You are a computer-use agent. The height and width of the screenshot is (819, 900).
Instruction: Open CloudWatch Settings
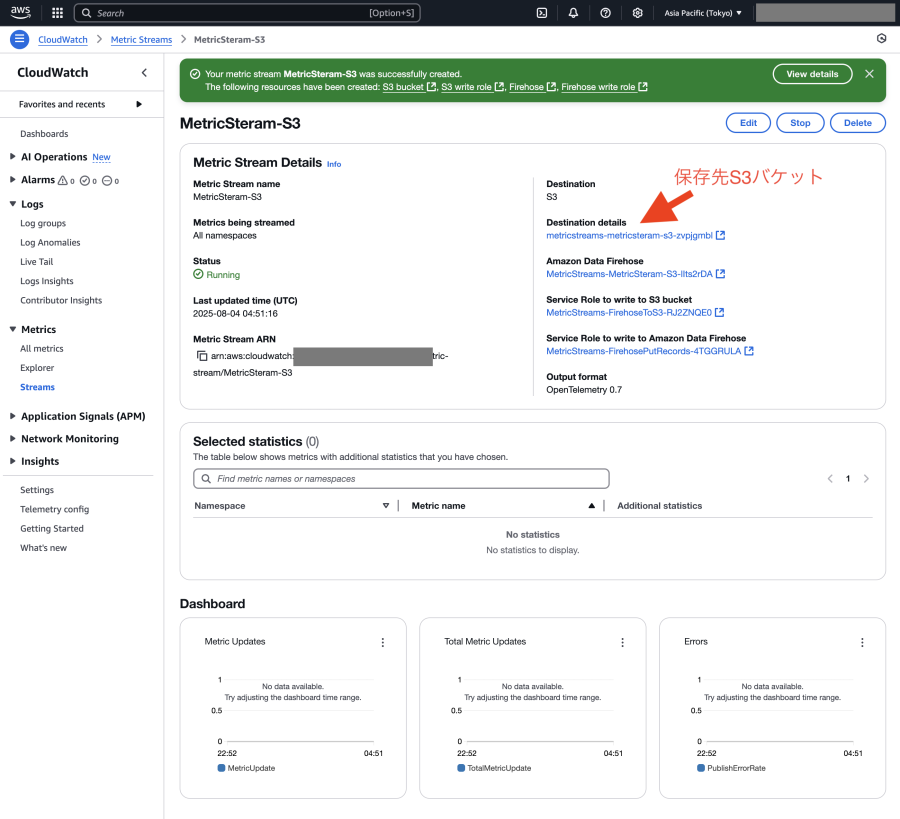click(x=37, y=490)
